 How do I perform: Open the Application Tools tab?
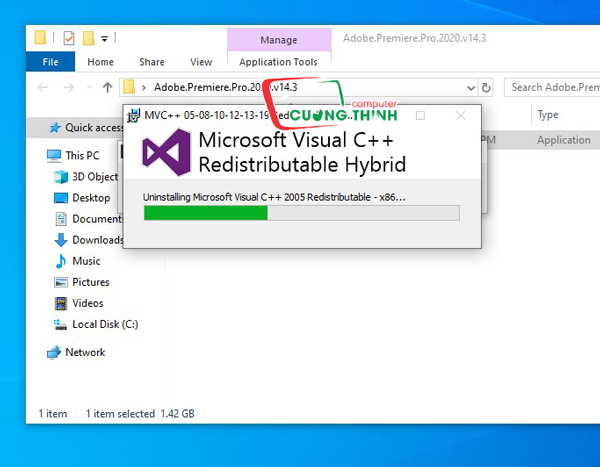pos(279,62)
